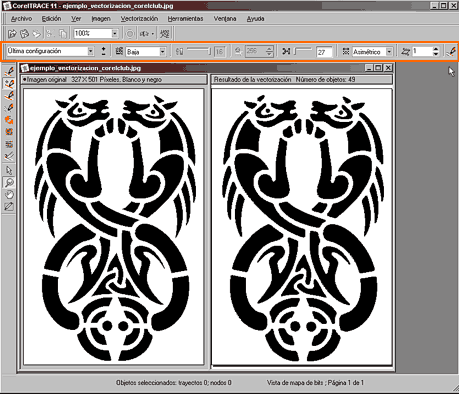The image size is (459, 394).
Task: Open the Ventana menu
Action: point(225,19)
